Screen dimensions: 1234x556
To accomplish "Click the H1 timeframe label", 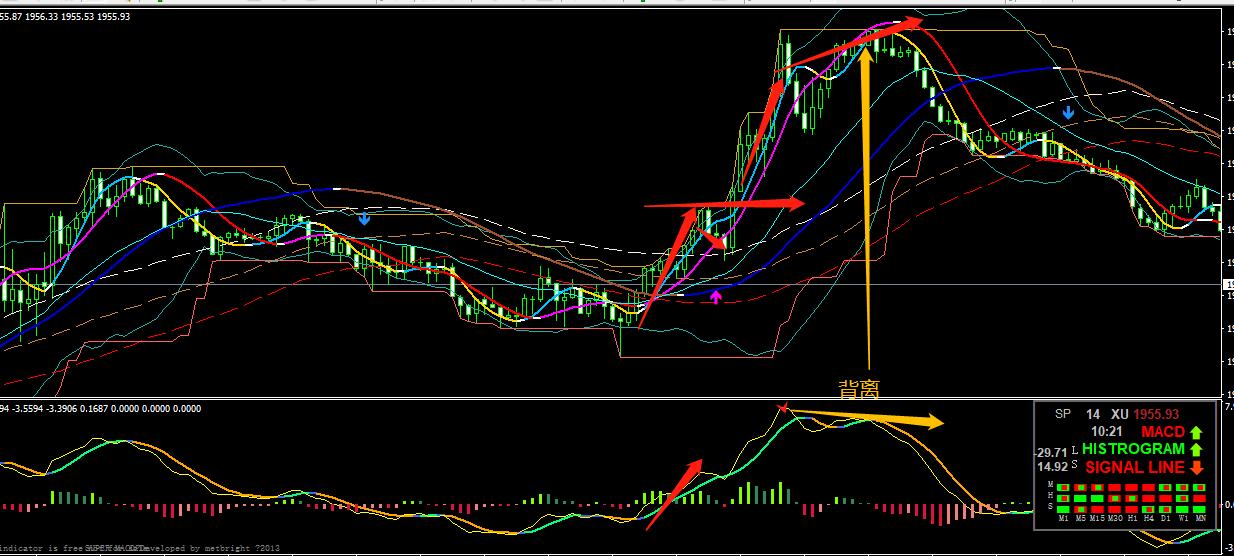I will pos(1132,518).
